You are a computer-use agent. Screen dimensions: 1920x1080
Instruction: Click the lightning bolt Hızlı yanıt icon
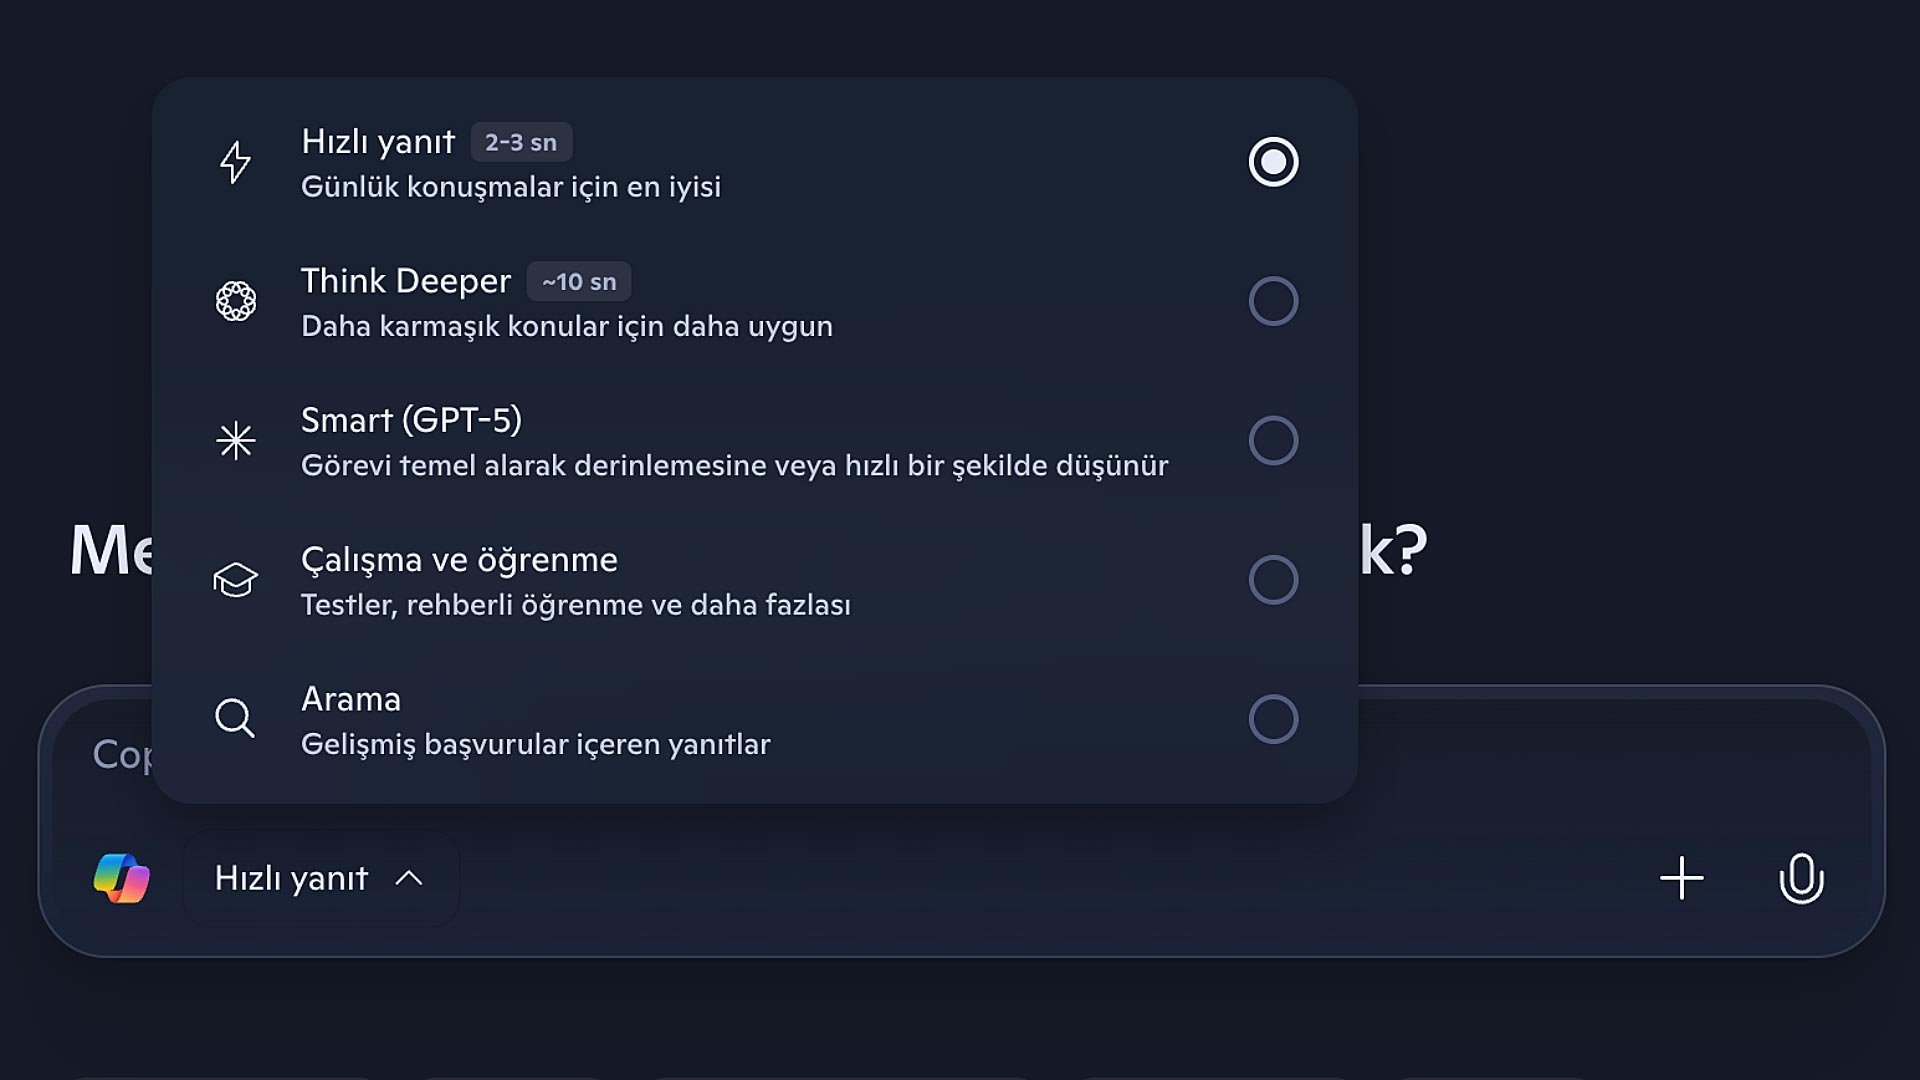pyautogui.click(x=236, y=162)
